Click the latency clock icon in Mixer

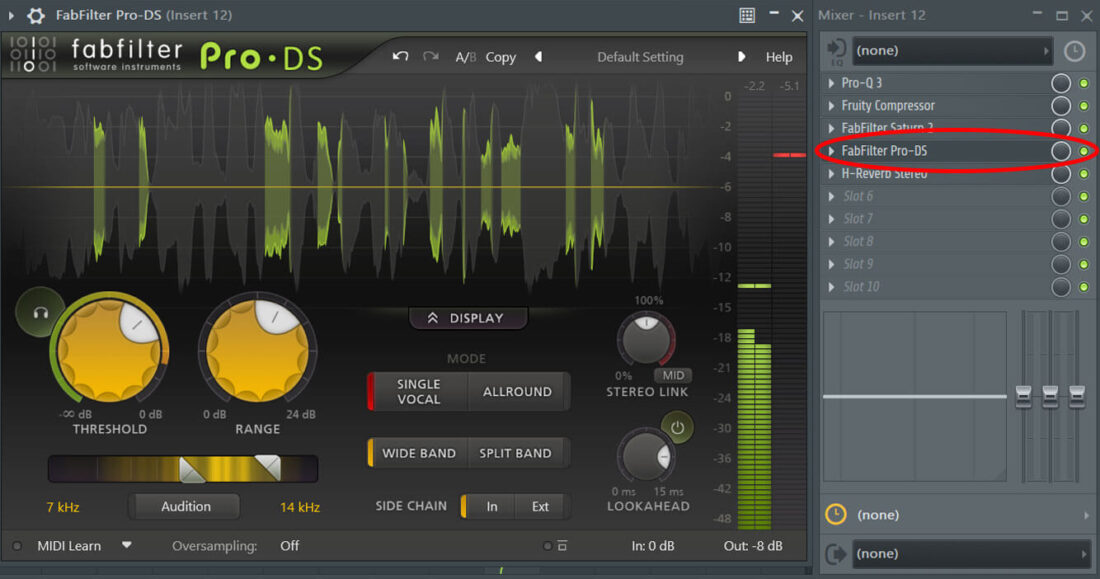tap(1074, 51)
